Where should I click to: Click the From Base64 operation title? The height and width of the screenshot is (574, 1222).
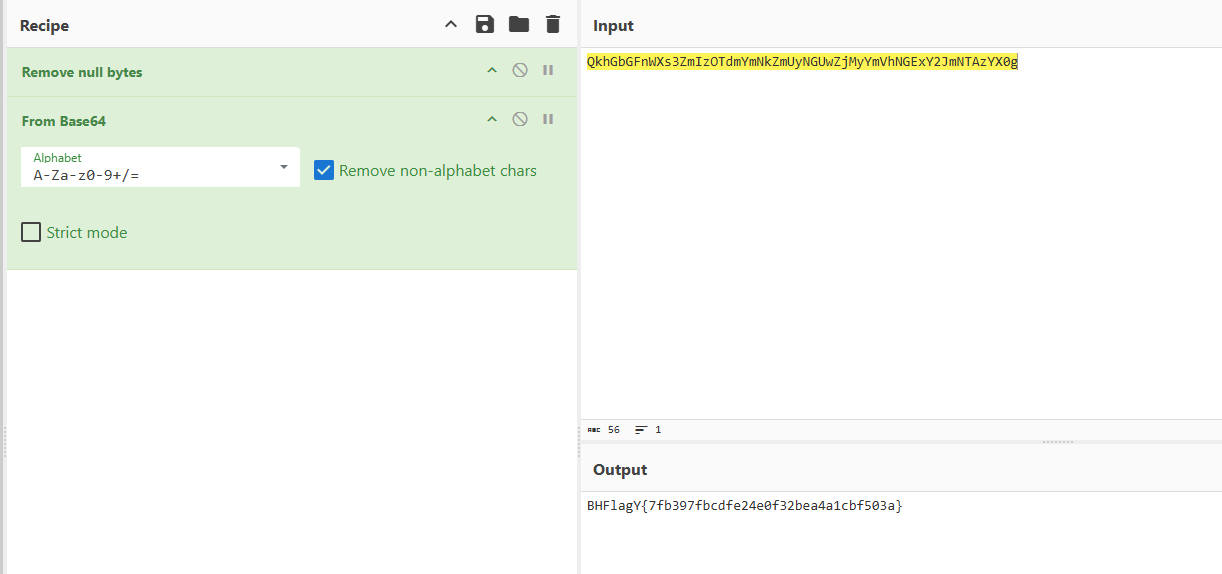64,121
